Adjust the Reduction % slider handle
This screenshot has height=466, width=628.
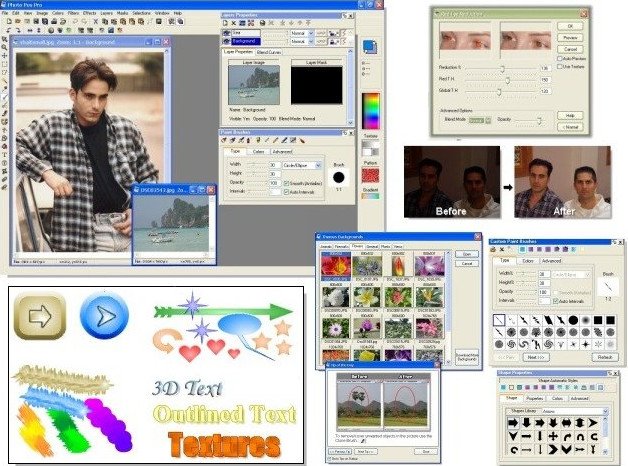[x=502, y=68]
